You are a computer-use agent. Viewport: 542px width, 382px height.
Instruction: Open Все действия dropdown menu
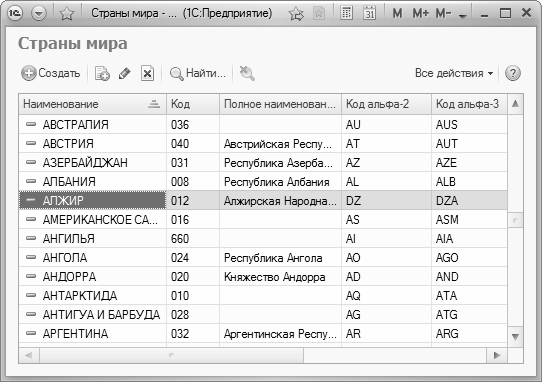454,73
